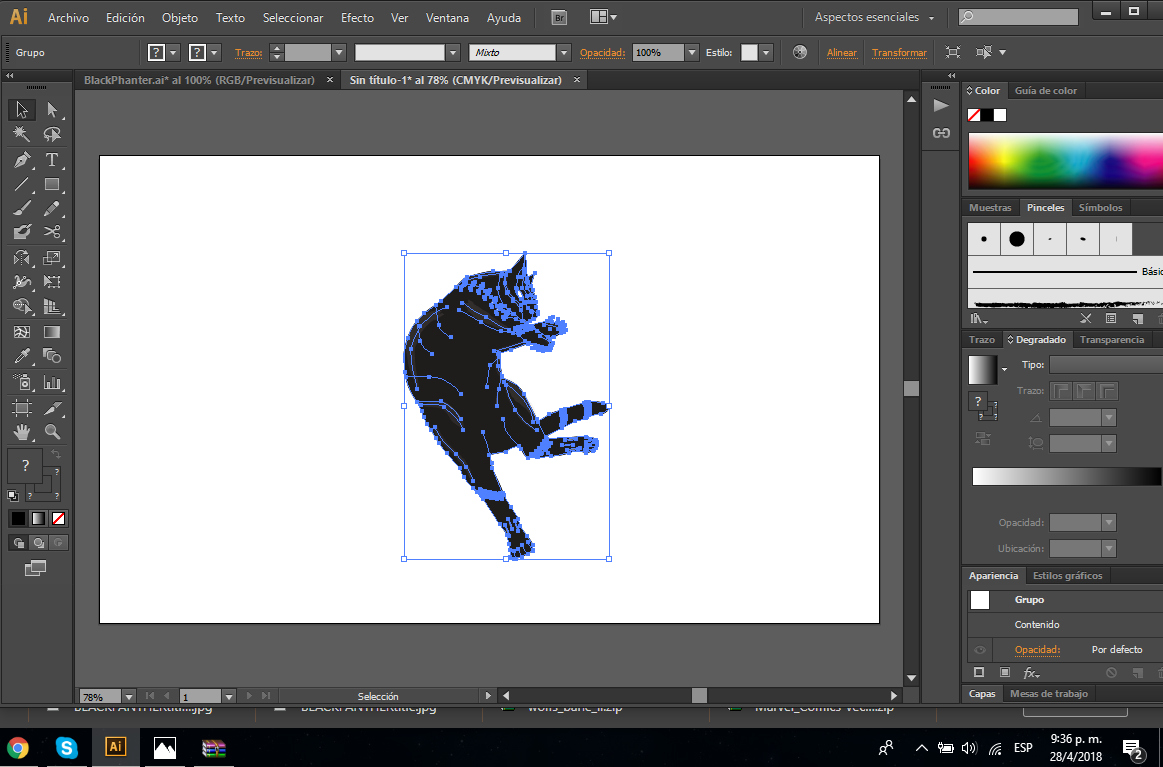Expand the Aspectos esenciales workspace dropdown
Viewport: 1163px width, 767px height.
pyautogui.click(x=931, y=18)
